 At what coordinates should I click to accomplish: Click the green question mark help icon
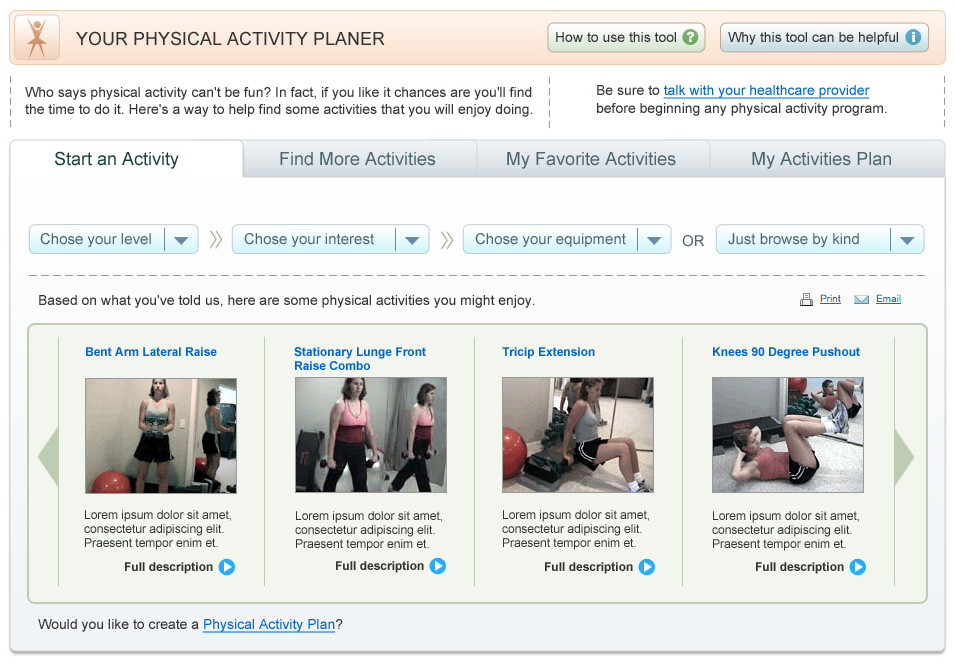point(690,38)
